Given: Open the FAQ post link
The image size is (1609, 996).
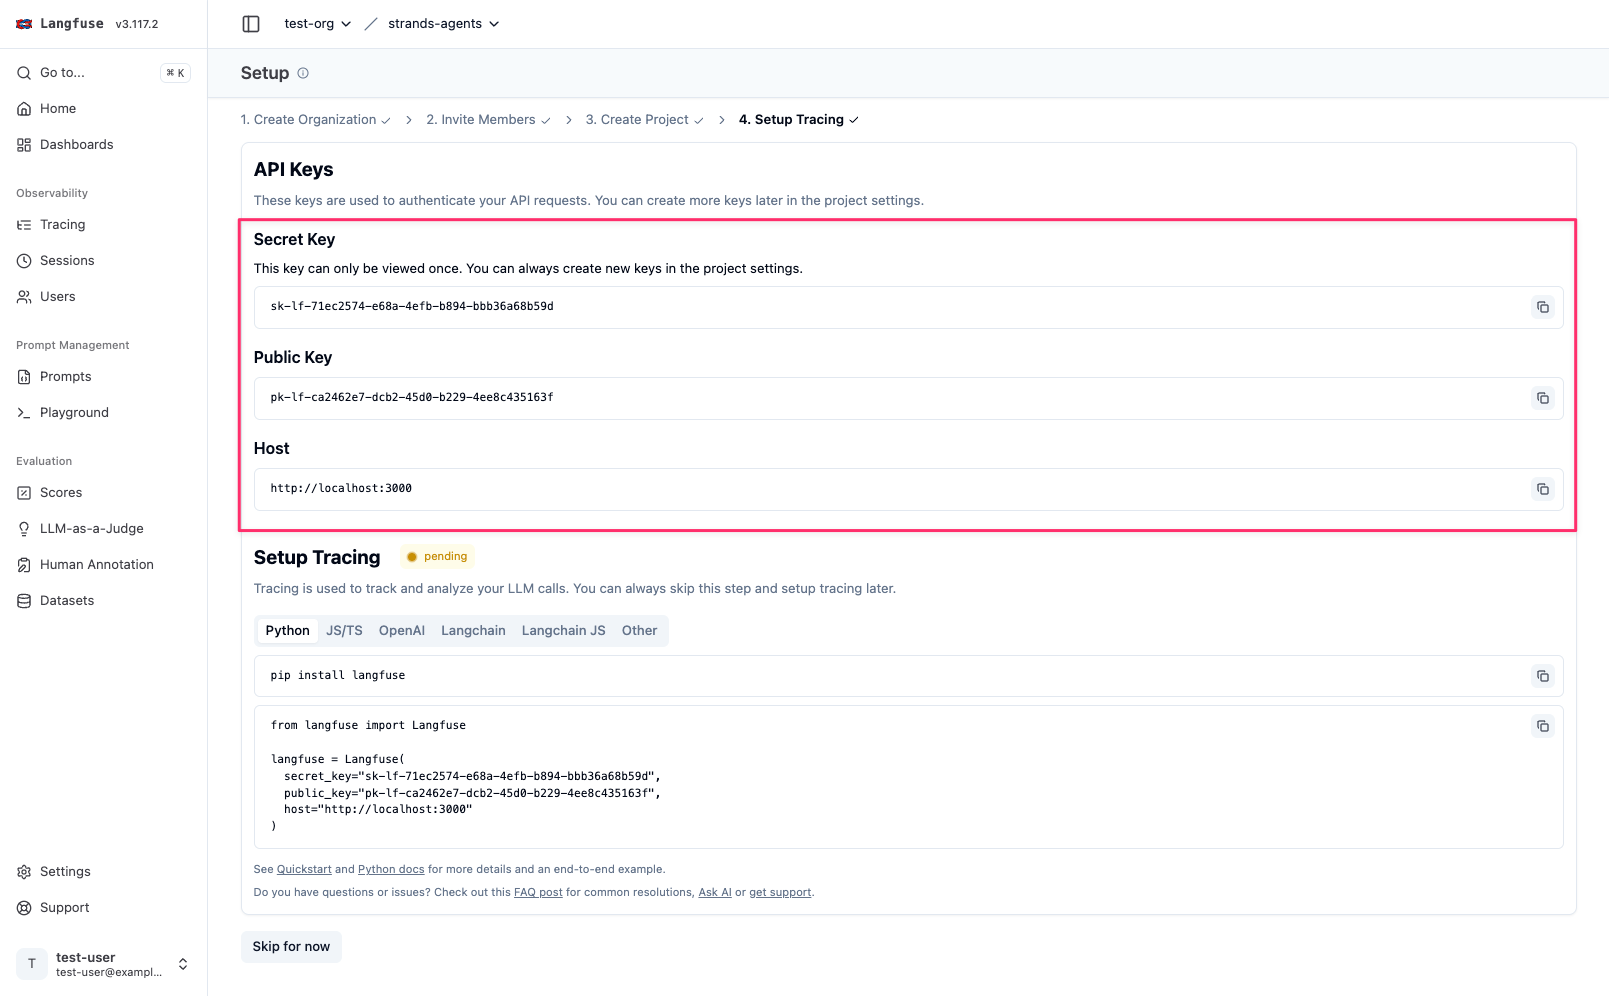Looking at the screenshot, I should [x=538, y=893].
